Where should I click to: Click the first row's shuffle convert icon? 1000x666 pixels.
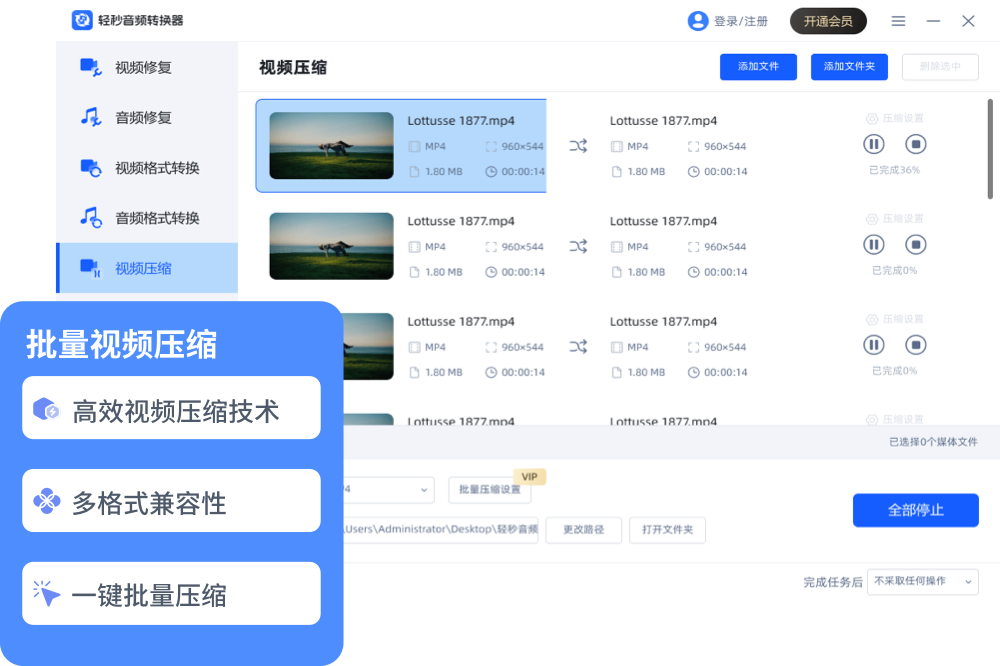click(x=578, y=146)
